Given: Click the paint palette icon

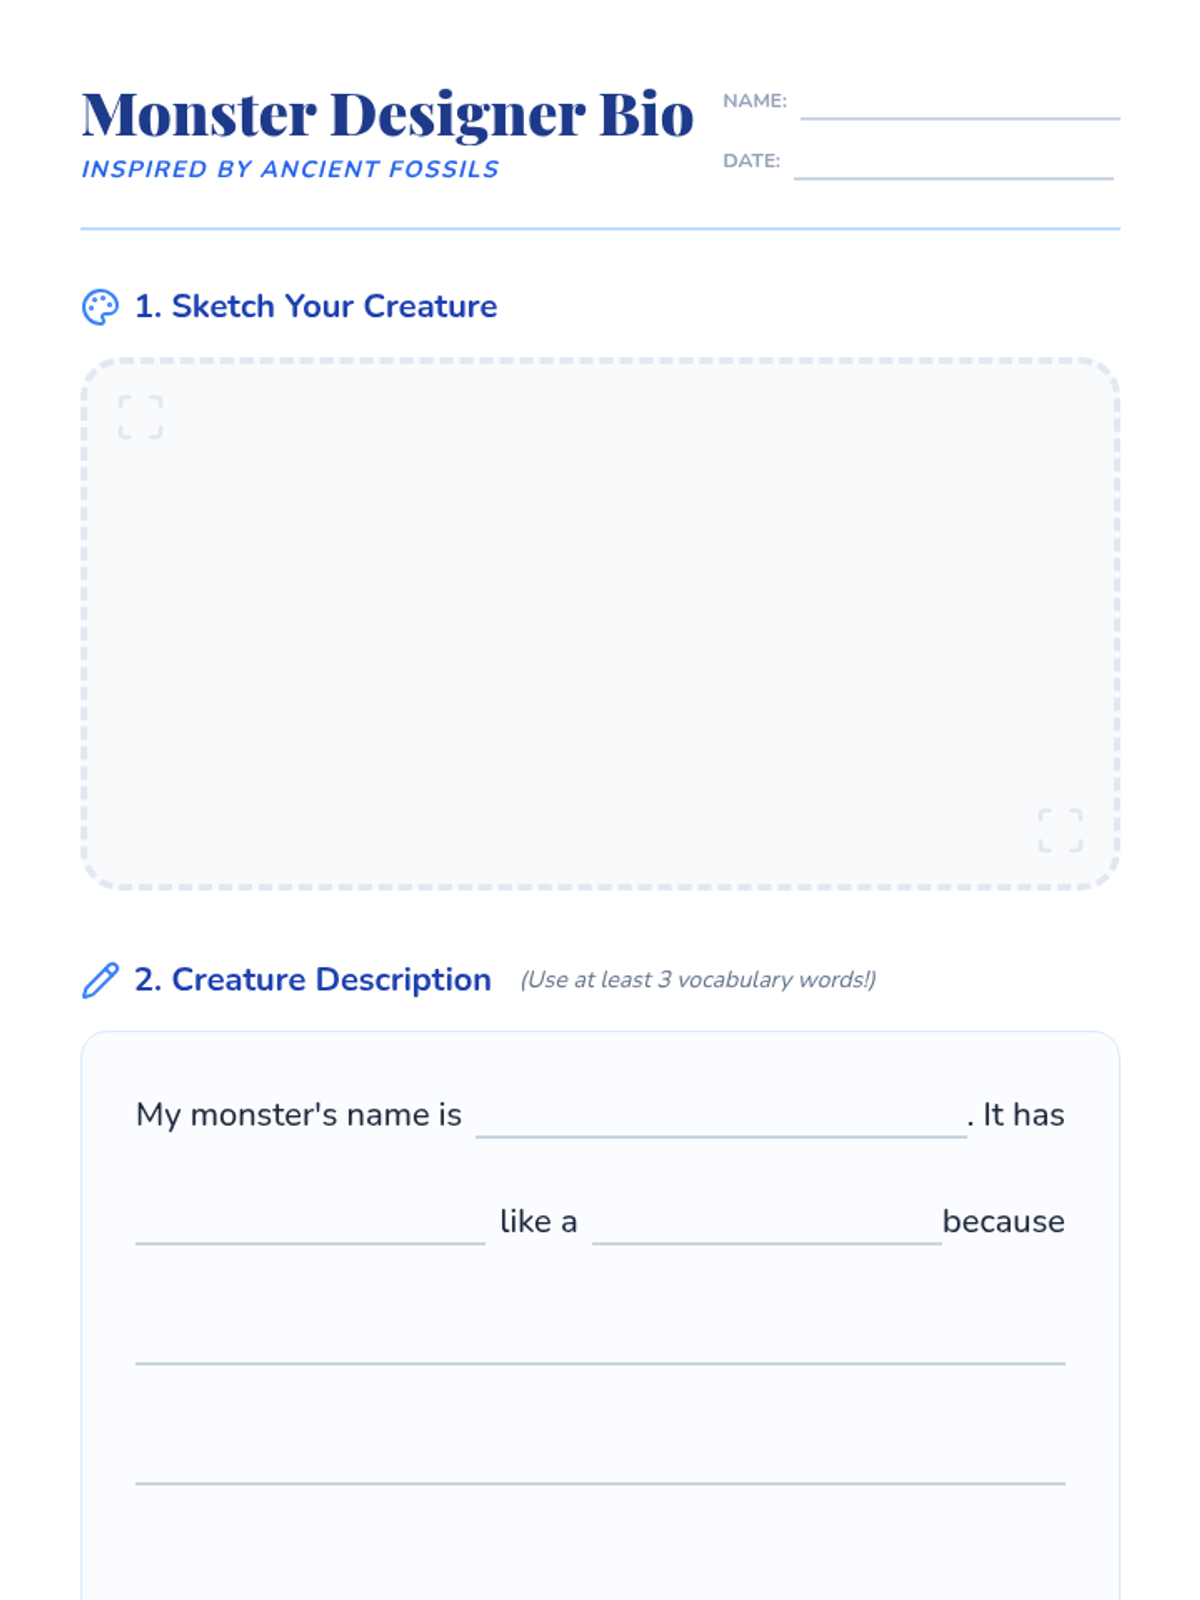Looking at the screenshot, I should pos(100,307).
